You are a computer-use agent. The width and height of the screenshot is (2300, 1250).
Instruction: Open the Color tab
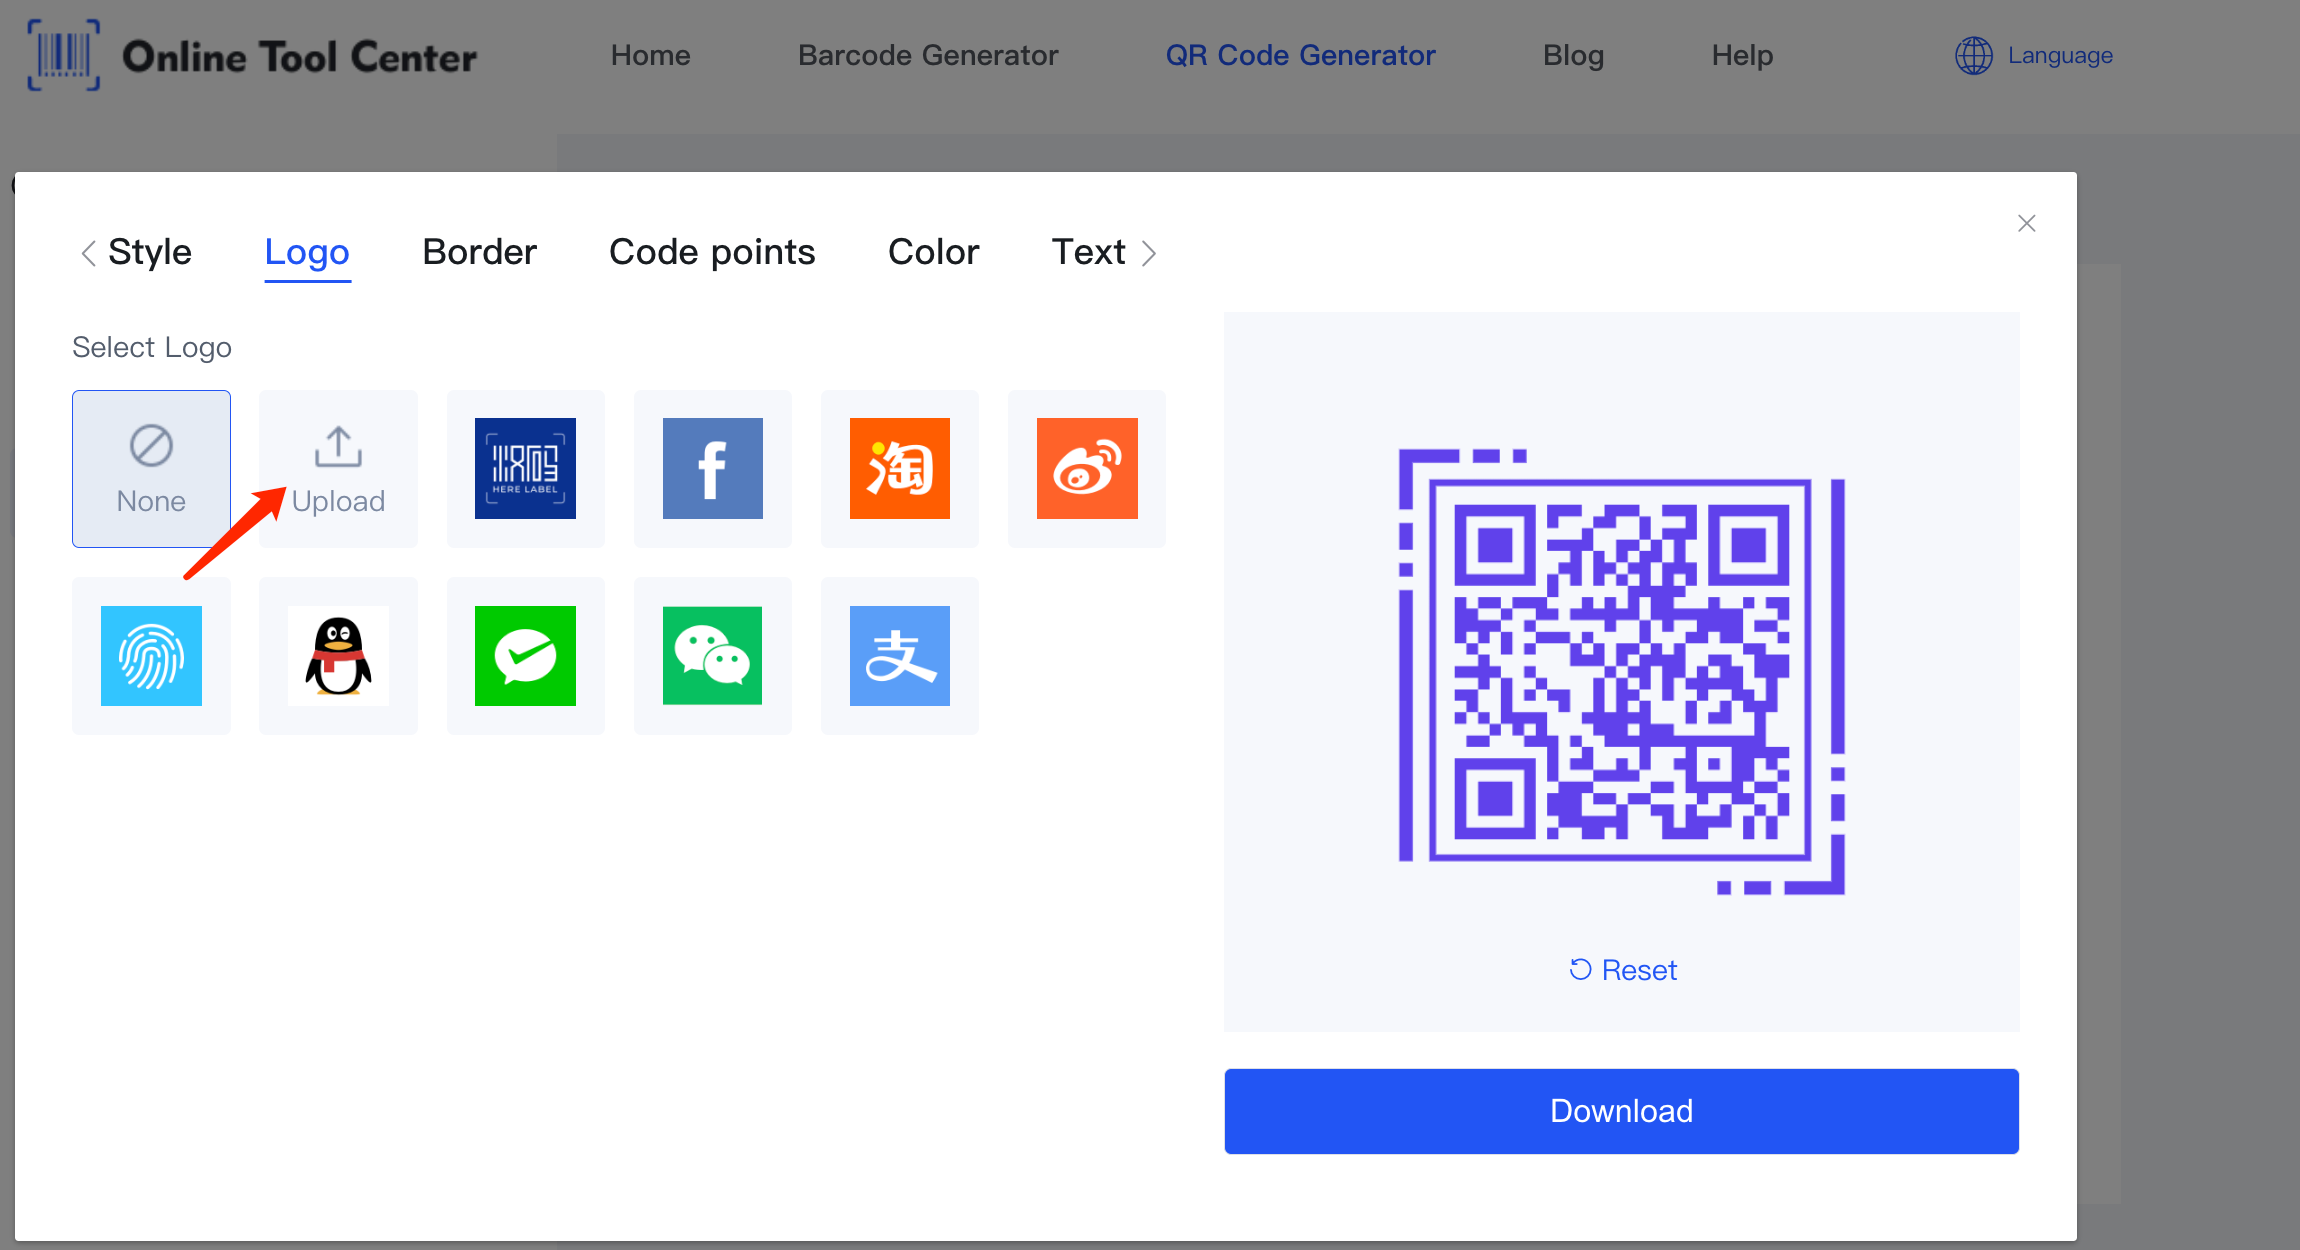point(934,252)
